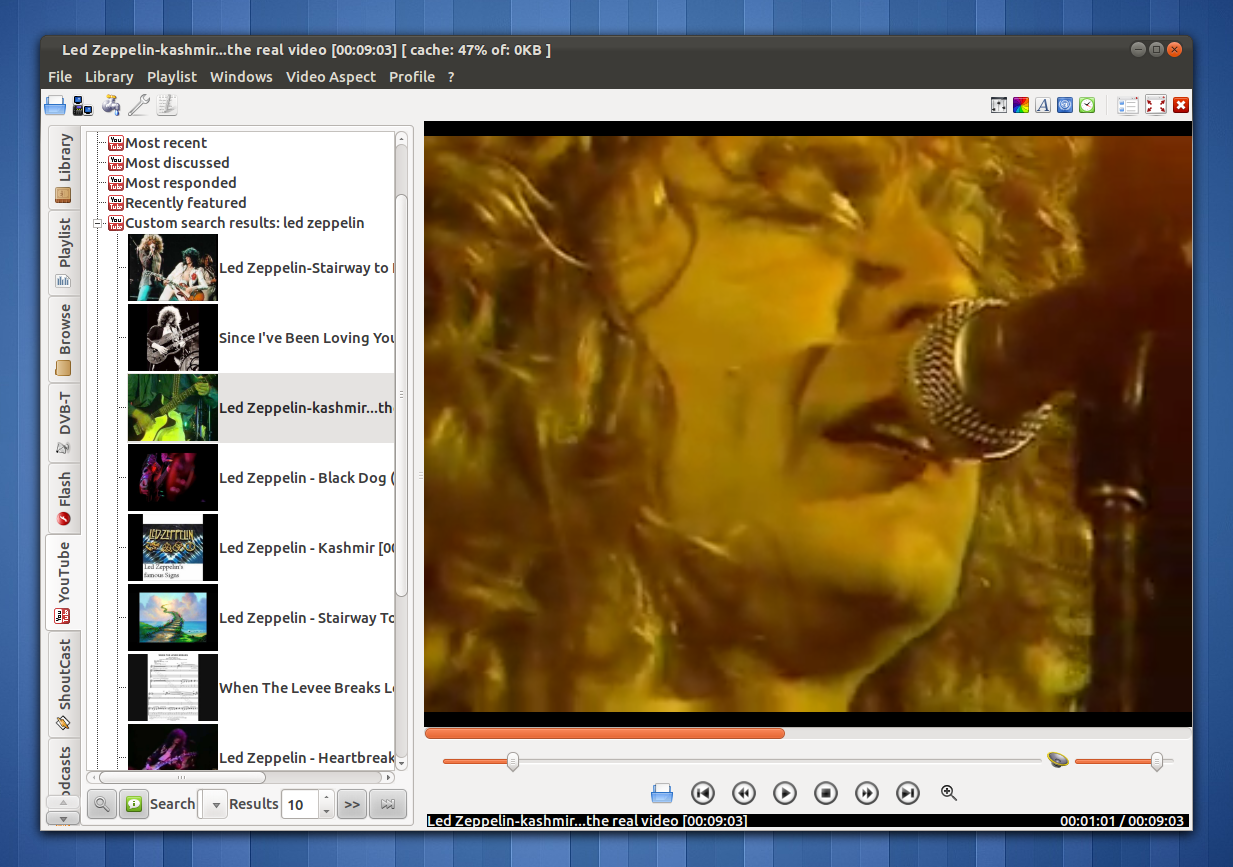Image resolution: width=1233 pixels, height=867 pixels.
Task: Open the Library menu
Action: tap(109, 77)
